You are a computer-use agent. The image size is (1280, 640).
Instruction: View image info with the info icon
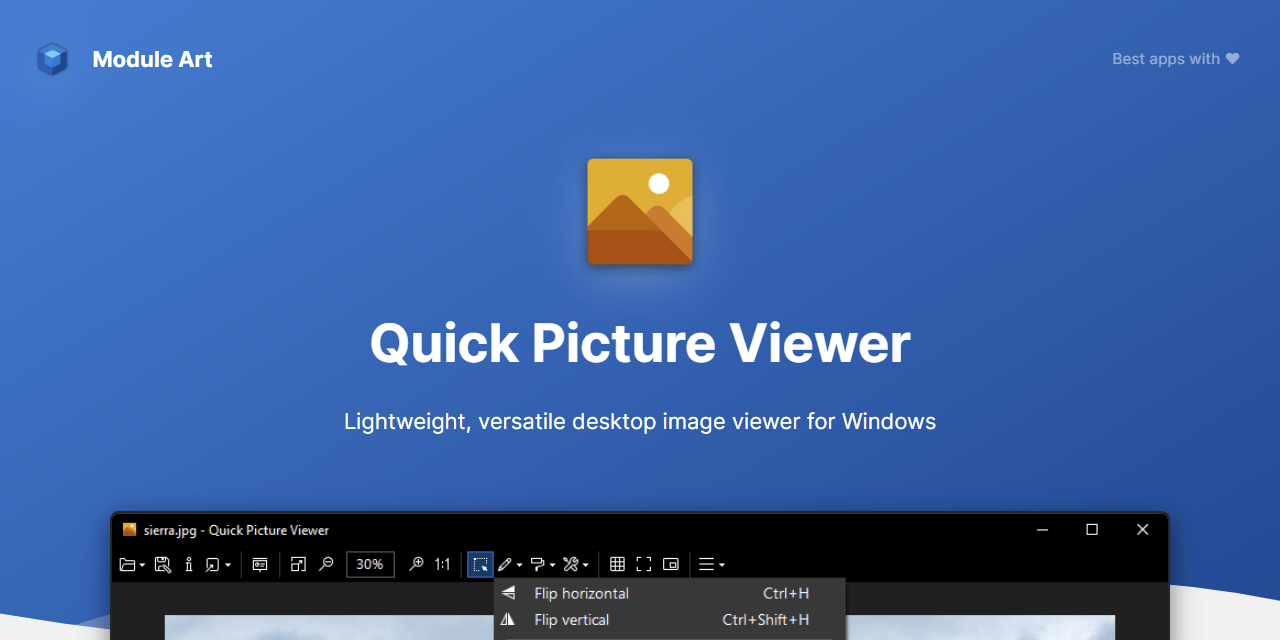(x=189, y=564)
